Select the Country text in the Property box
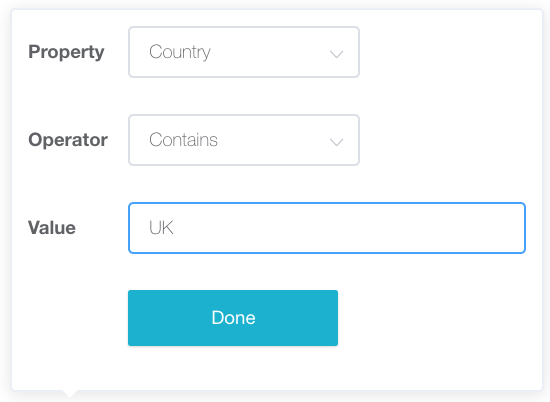This screenshot has width=550, height=402. (x=180, y=53)
